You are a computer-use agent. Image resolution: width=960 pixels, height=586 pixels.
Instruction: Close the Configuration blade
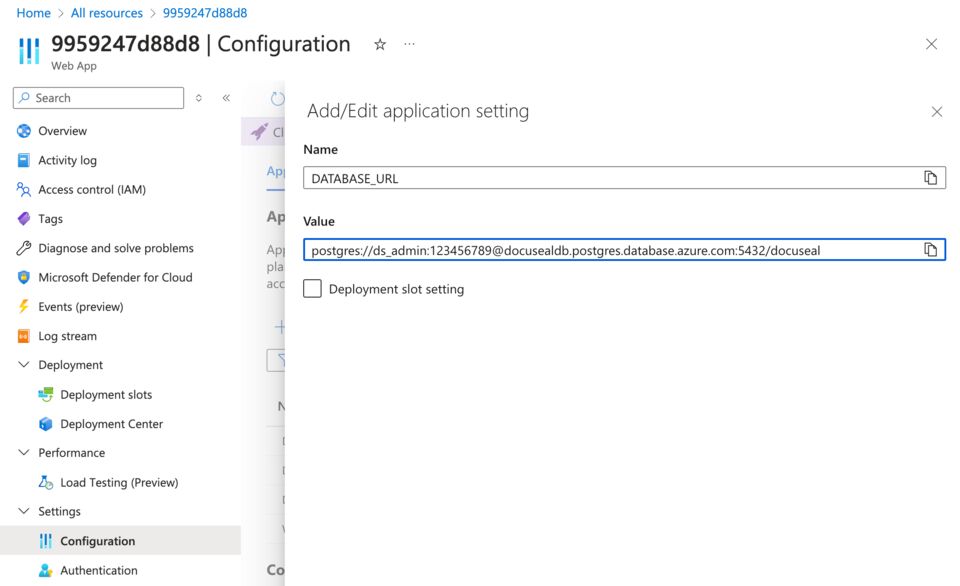(x=931, y=44)
